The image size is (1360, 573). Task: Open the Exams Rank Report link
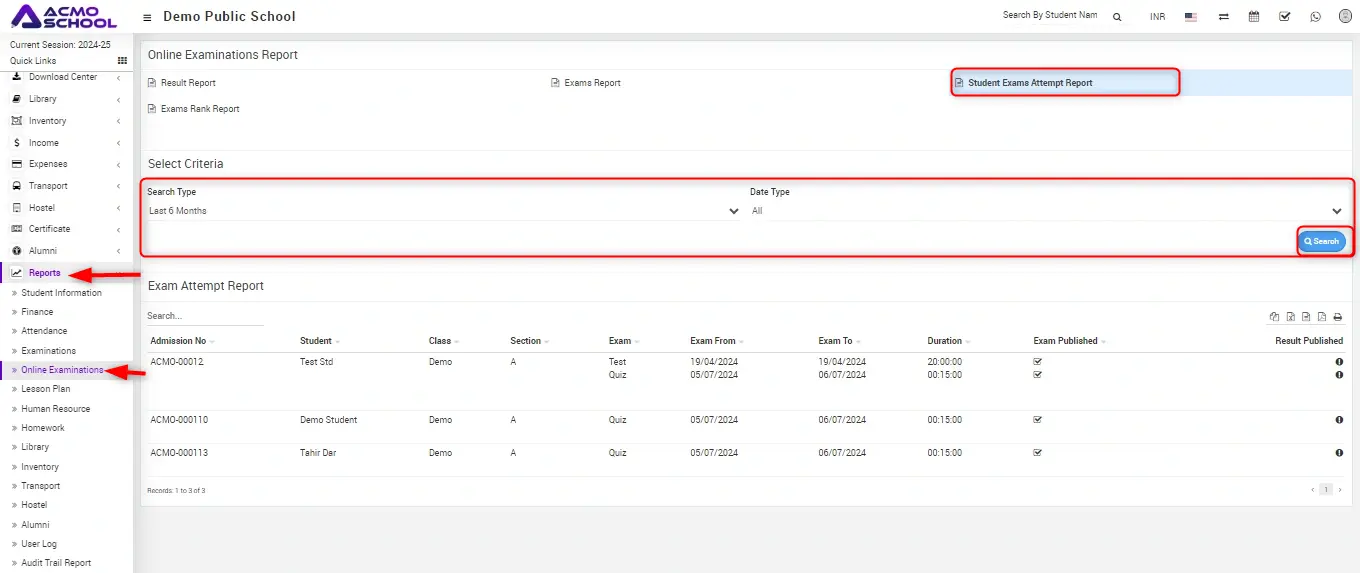pyautogui.click(x=200, y=109)
